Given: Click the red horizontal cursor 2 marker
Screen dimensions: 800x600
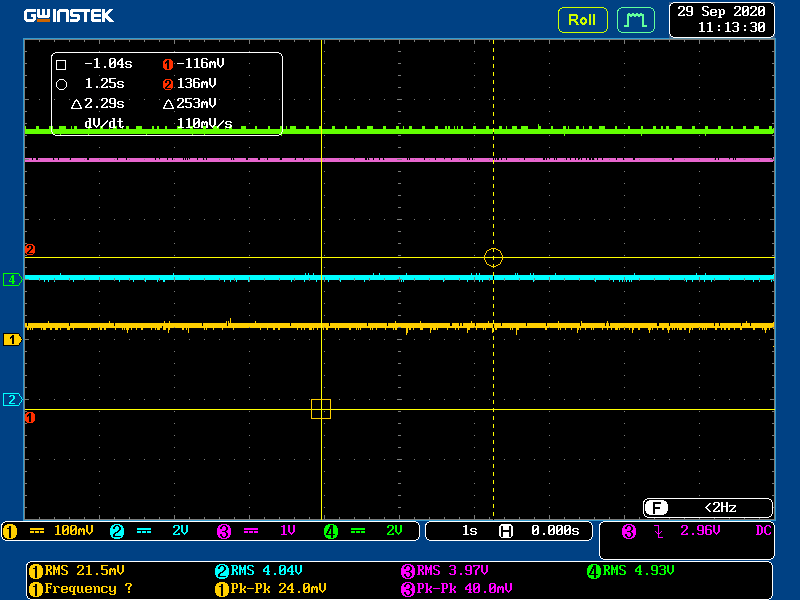Looking at the screenshot, I should click(30, 250).
